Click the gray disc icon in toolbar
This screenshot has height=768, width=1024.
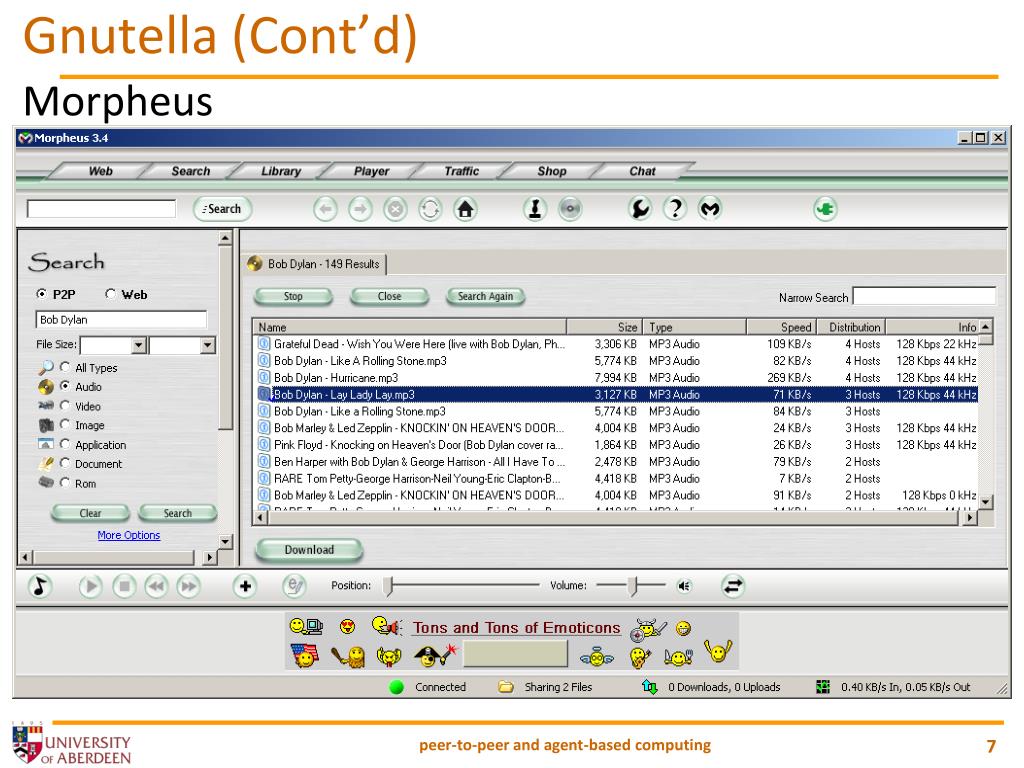(x=570, y=210)
